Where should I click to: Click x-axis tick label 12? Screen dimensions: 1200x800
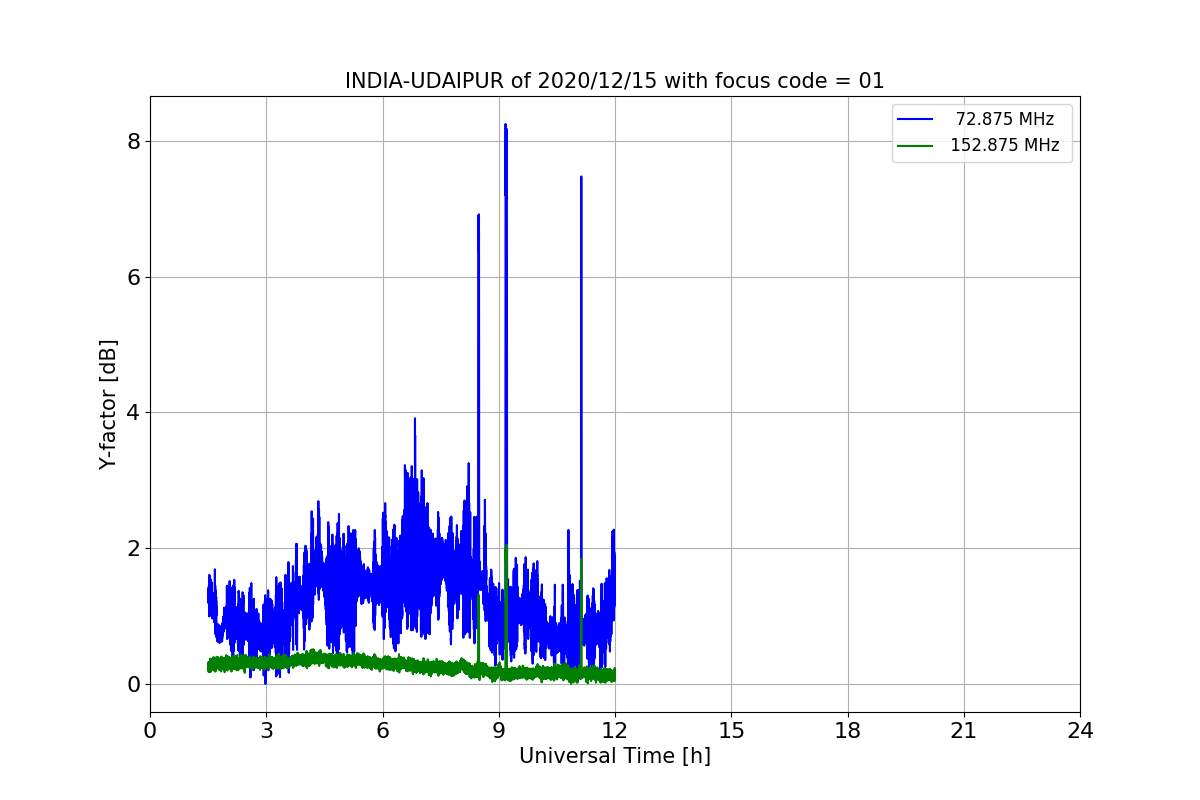(x=615, y=731)
